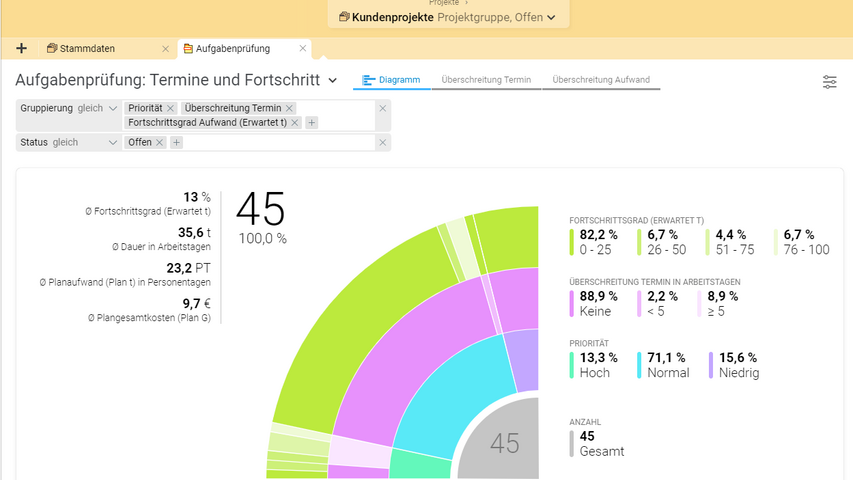The width and height of the screenshot is (853, 480).
Task: Remove the Überschreitung Termin grouping chip
Action: (290, 108)
